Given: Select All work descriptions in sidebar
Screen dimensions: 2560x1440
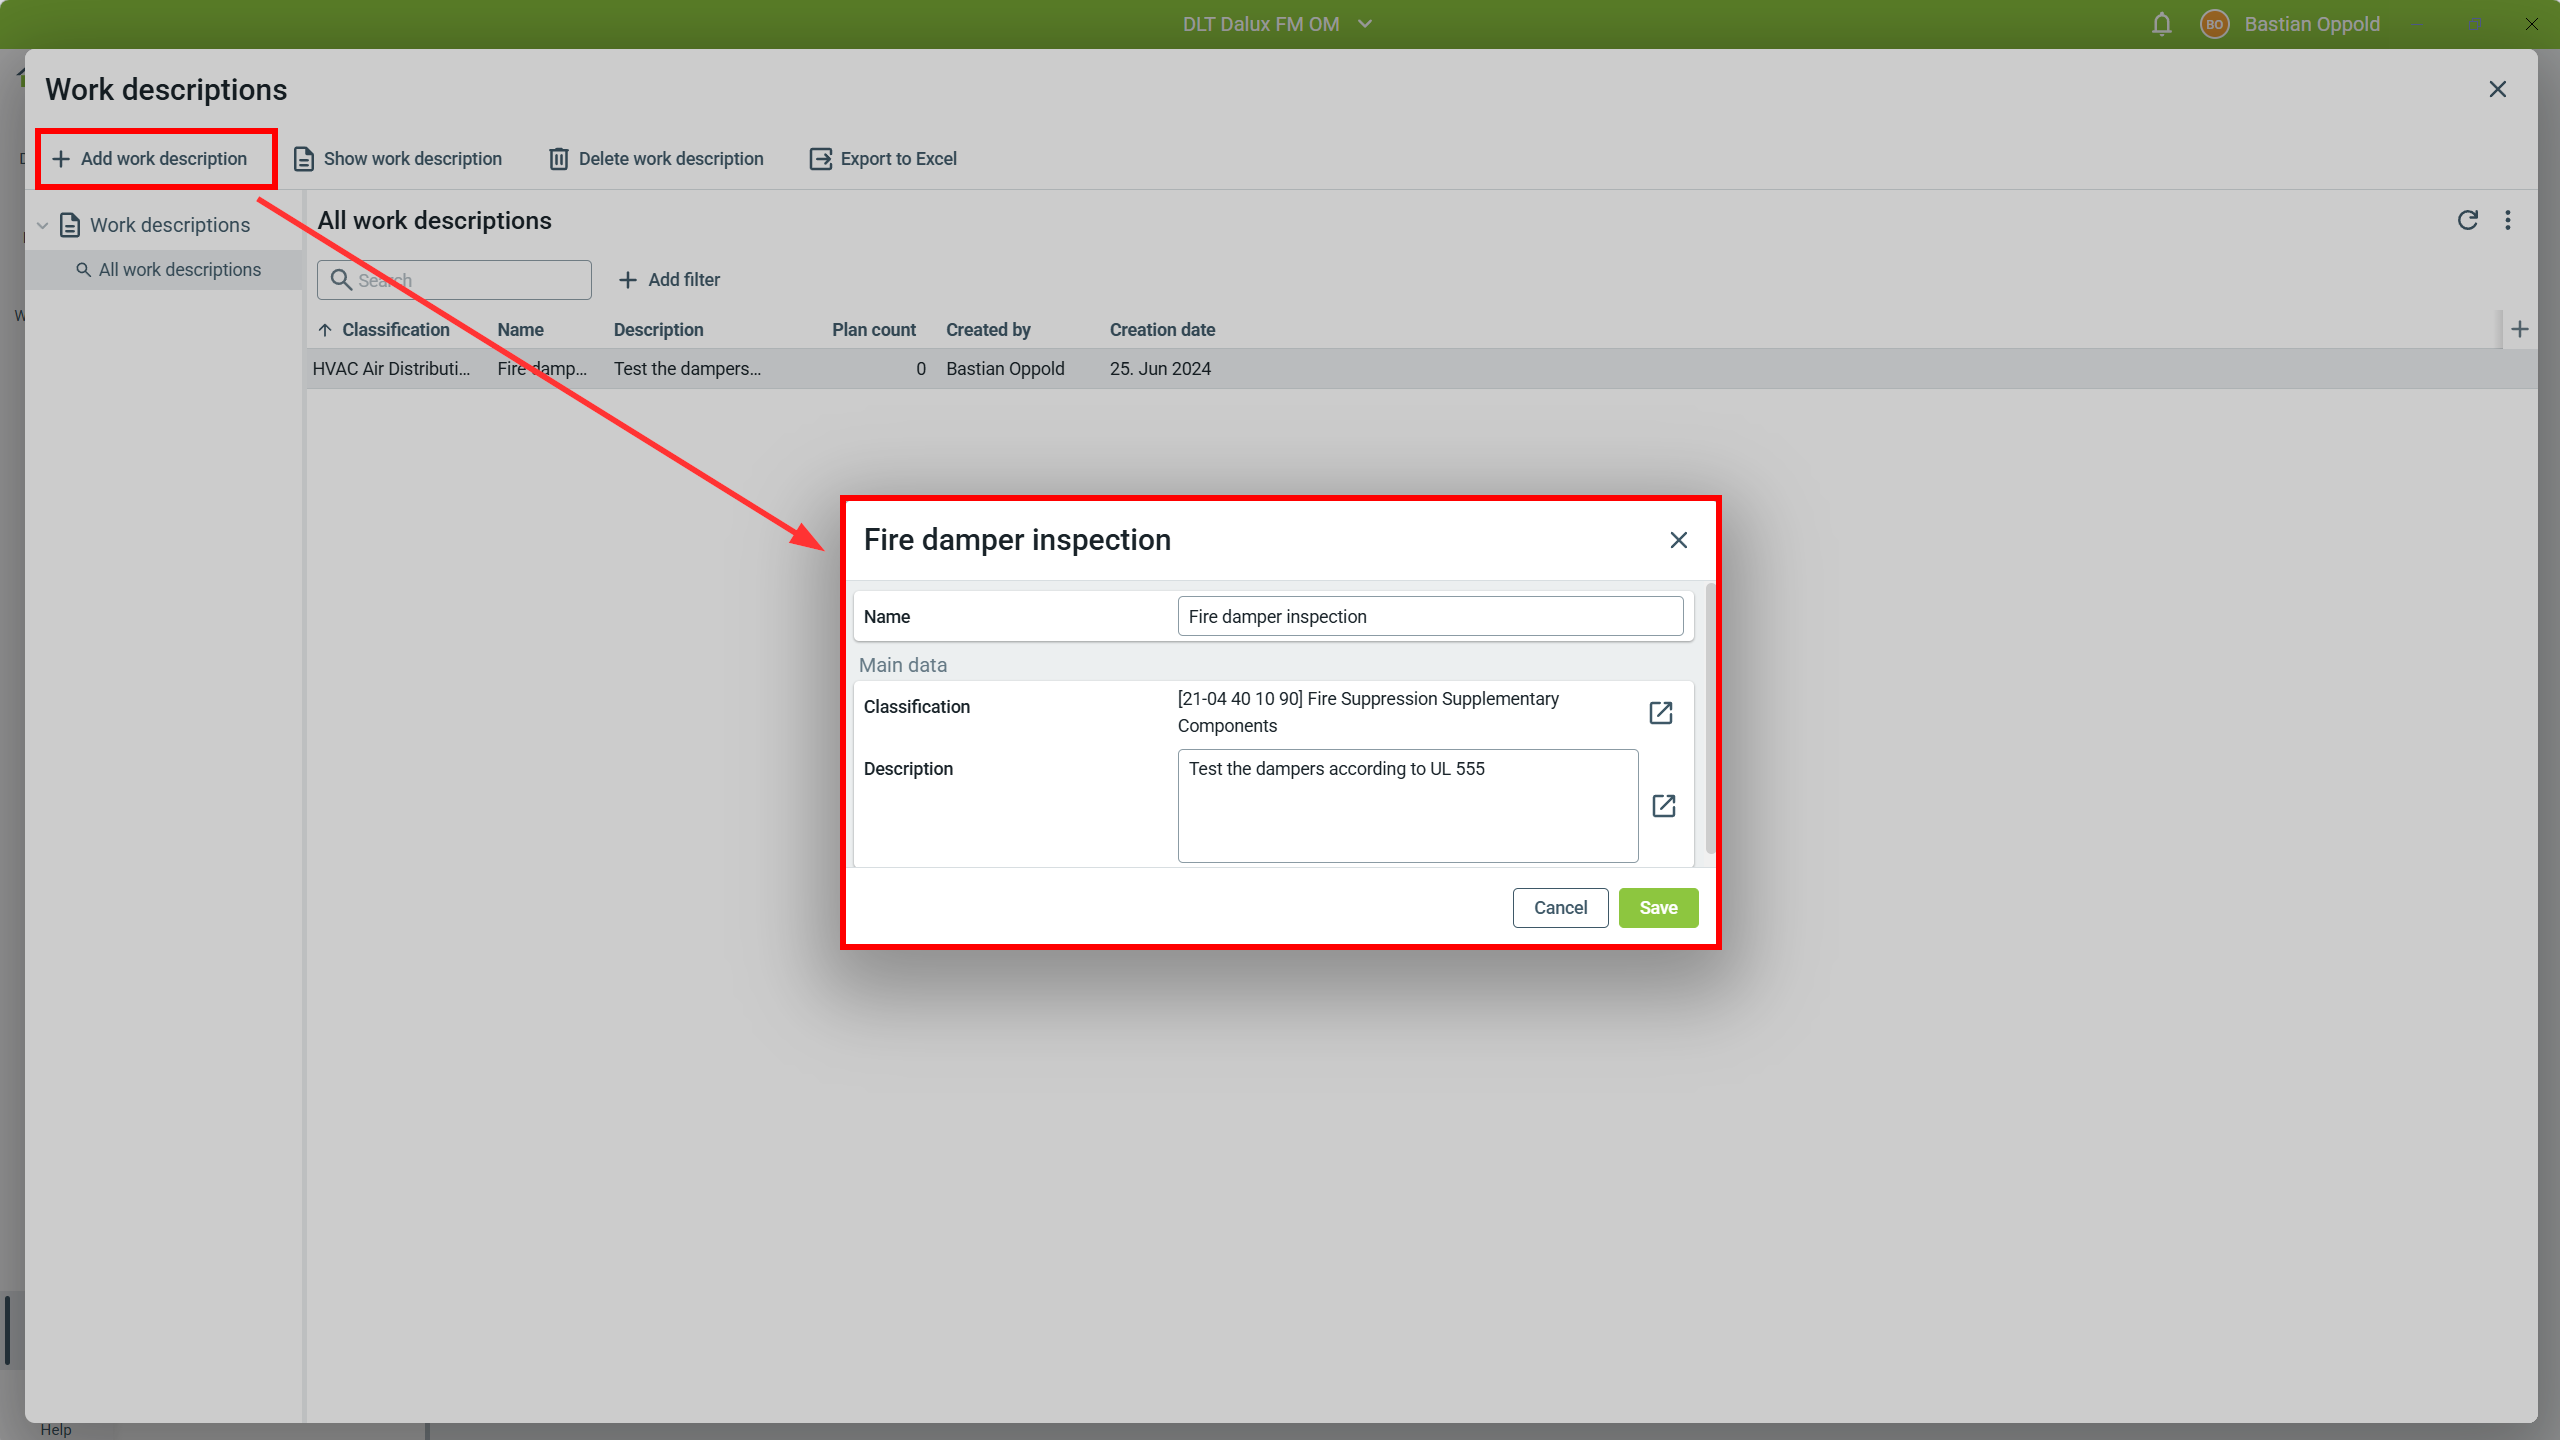Looking at the screenshot, I should point(179,270).
